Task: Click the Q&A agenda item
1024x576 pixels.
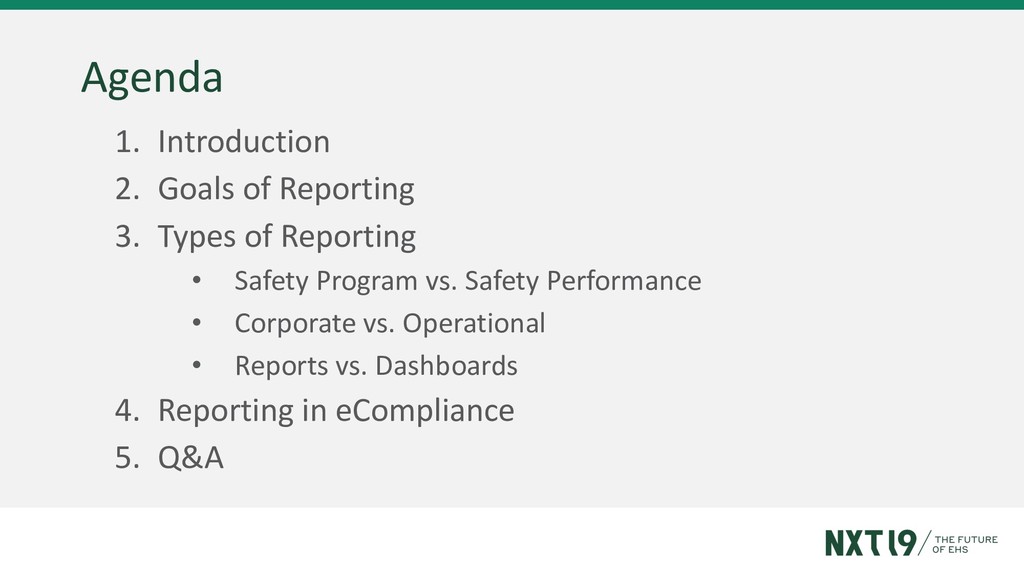Action: pyautogui.click(x=191, y=457)
